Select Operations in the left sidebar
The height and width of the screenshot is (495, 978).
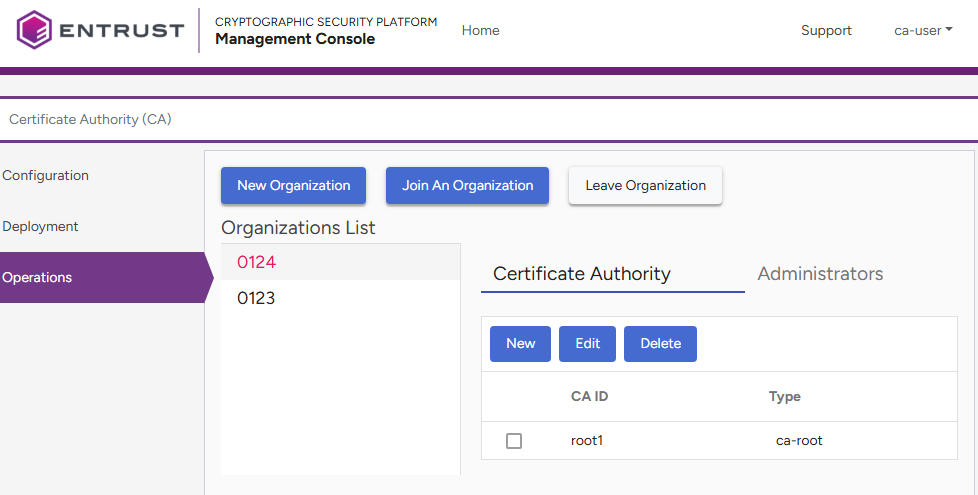pyautogui.click(x=38, y=278)
